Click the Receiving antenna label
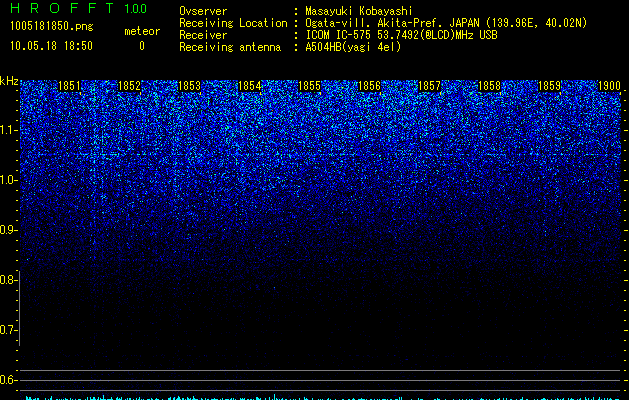Screen dimensions: 629x400 230,47
